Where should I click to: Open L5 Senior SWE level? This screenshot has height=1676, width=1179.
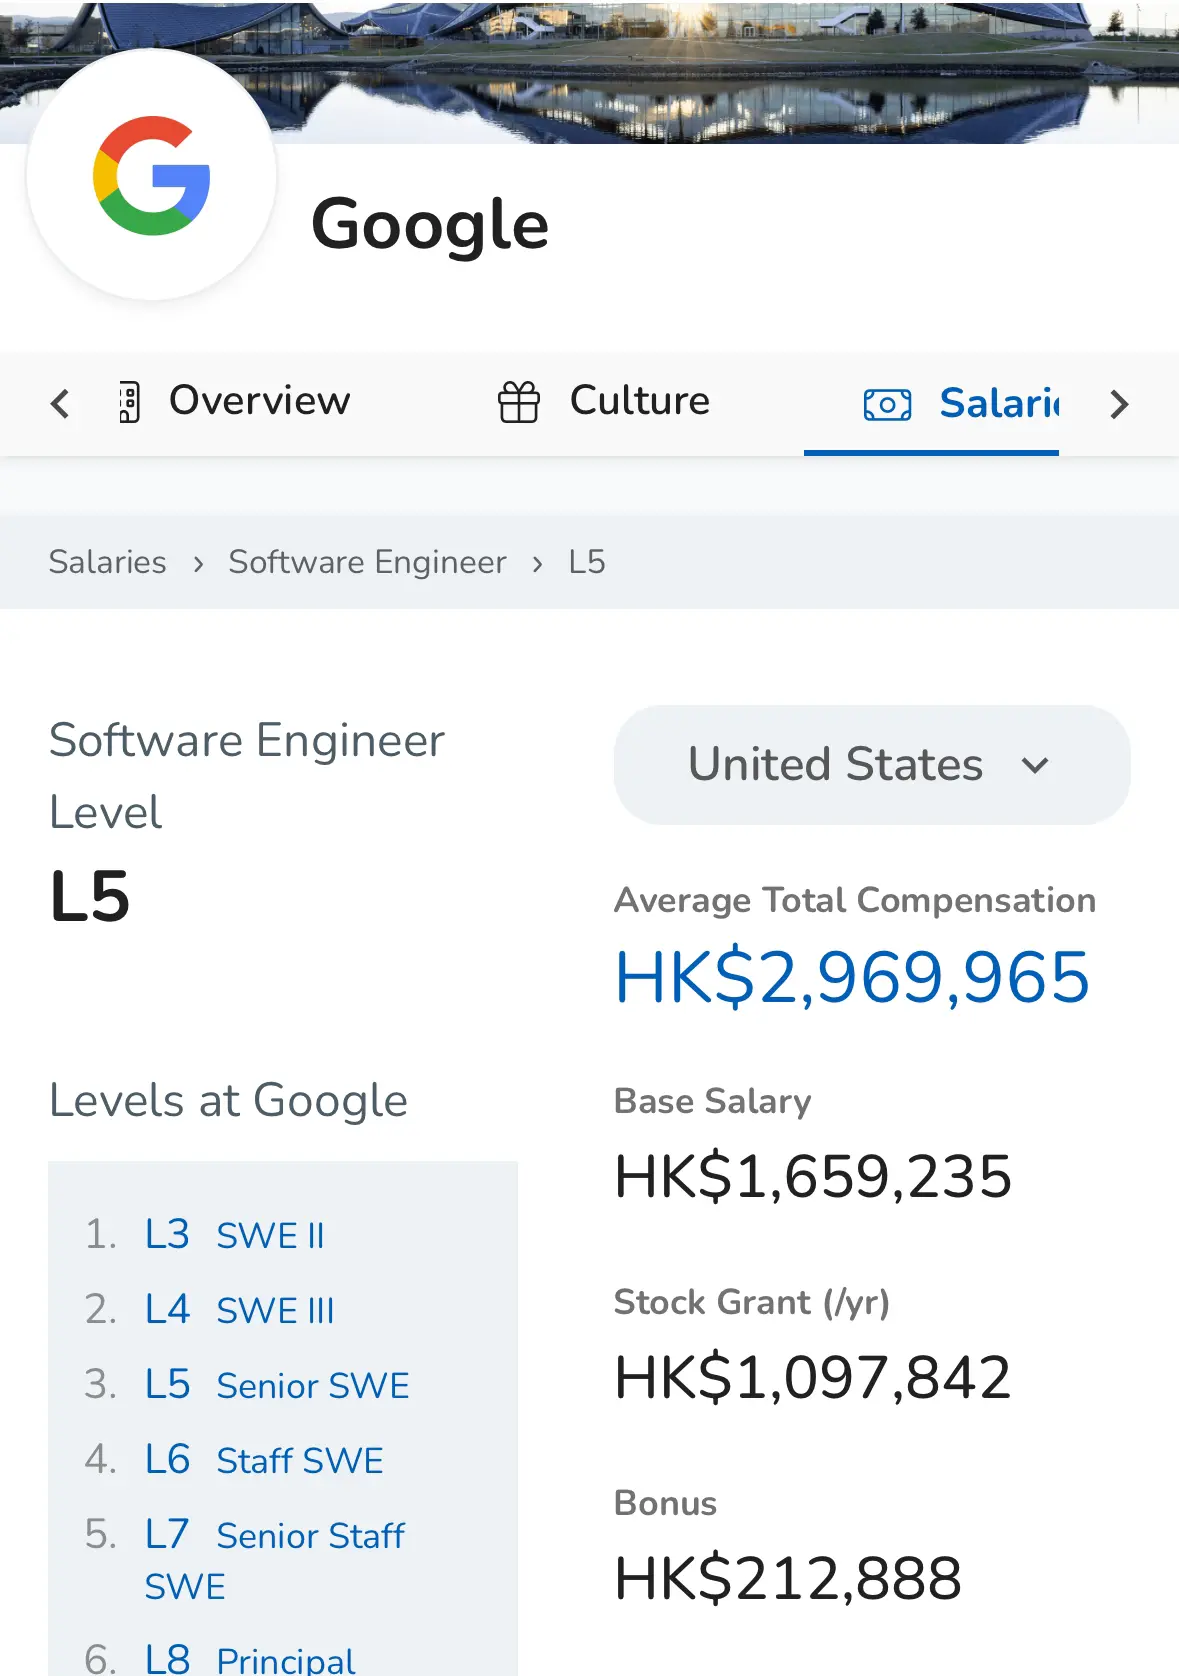[277, 1385]
